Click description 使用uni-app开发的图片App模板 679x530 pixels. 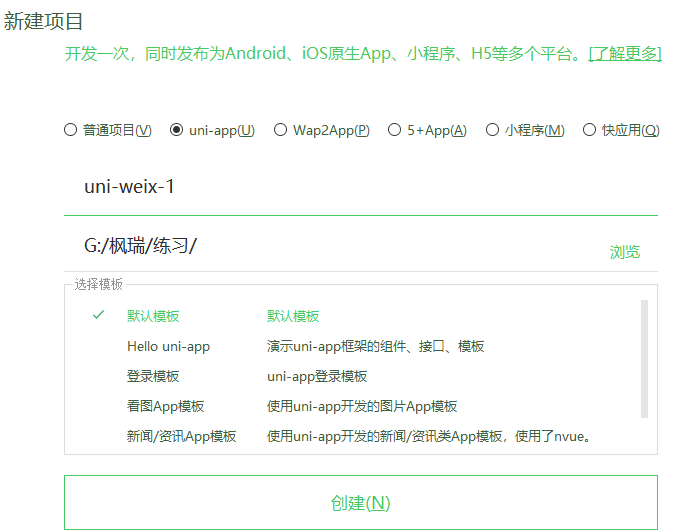pyautogui.click(x=362, y=406)
